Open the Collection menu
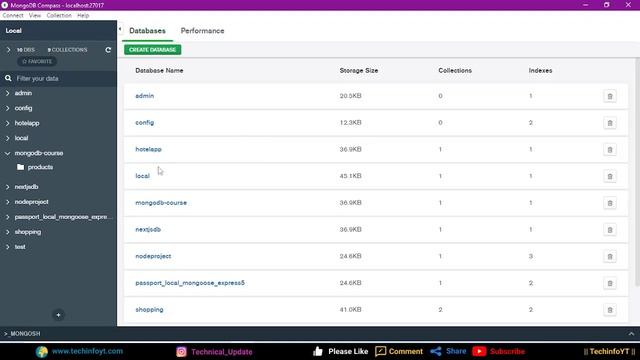Viewport: 640px width, 360px height. 59,16
